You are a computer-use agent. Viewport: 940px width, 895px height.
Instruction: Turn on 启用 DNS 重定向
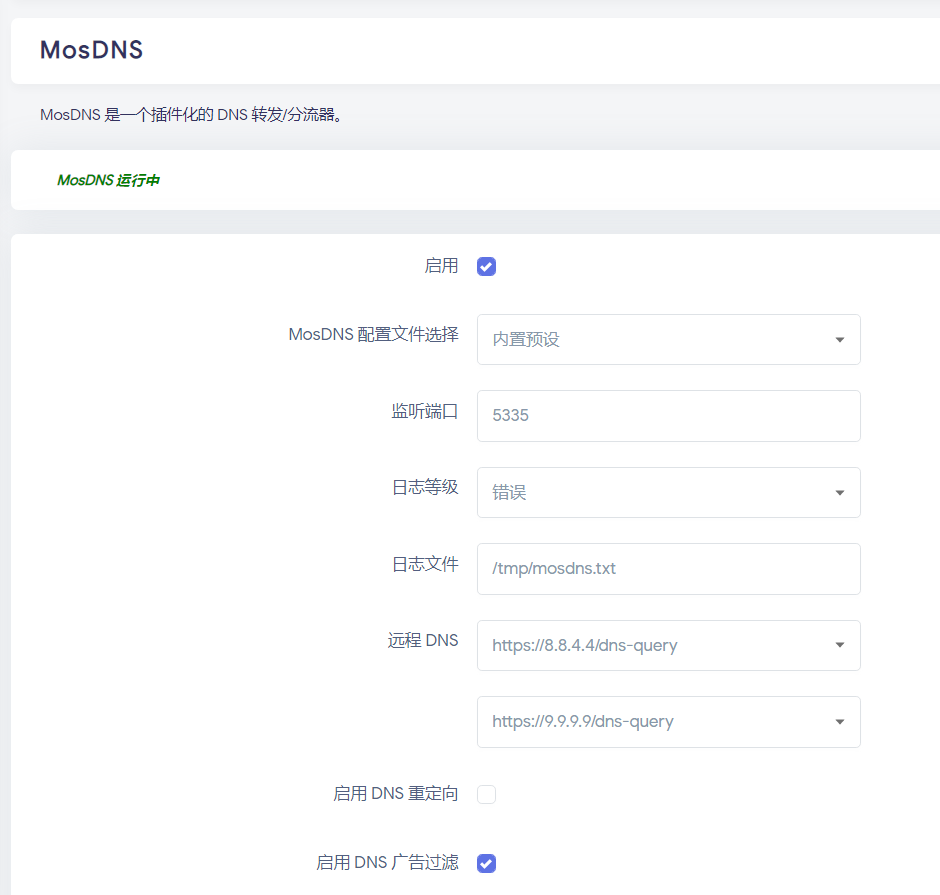pos(486,794)
